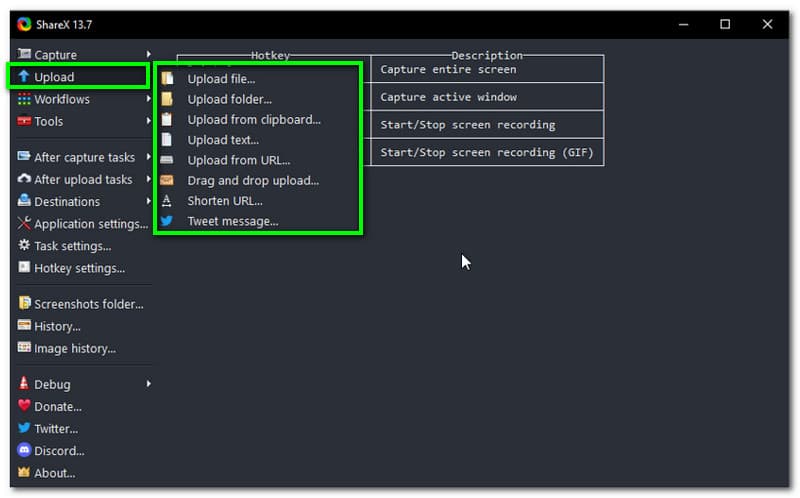Open Image history... label
The height and width of the screenshot is (498, 800).
[75, 348]
